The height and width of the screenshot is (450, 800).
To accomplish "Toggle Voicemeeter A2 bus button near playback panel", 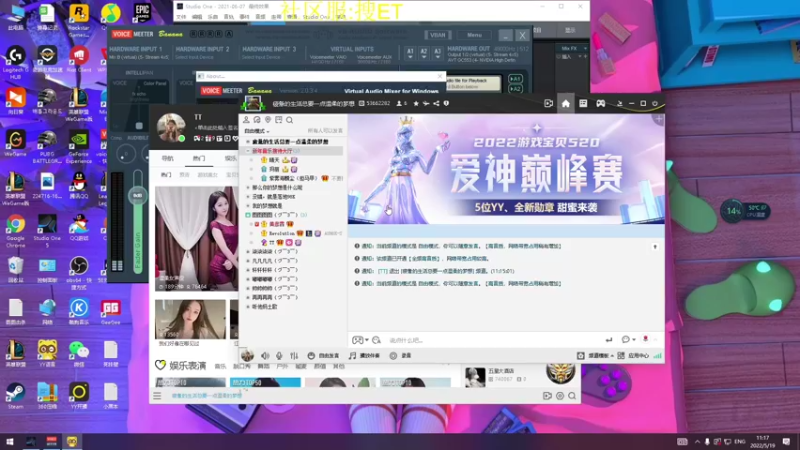I will coord(515,88).
